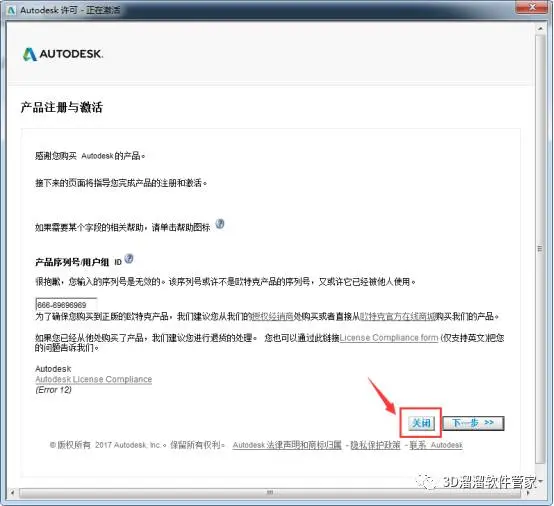
Task: Open the 隐私保护政策 link
Action: click(375, 445)
